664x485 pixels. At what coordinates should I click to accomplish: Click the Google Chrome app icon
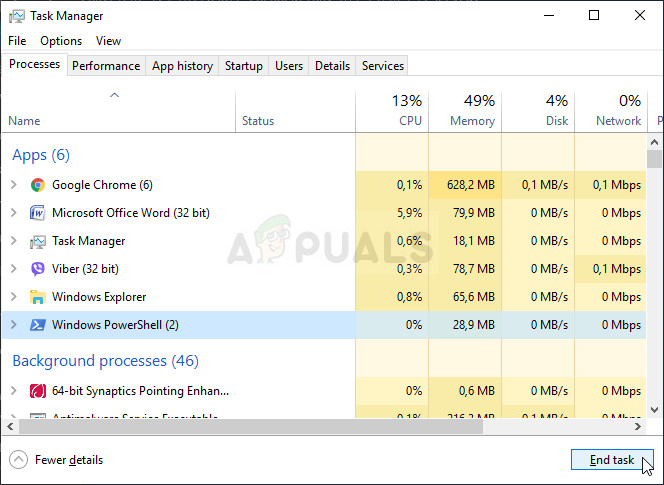click(38, 185)
